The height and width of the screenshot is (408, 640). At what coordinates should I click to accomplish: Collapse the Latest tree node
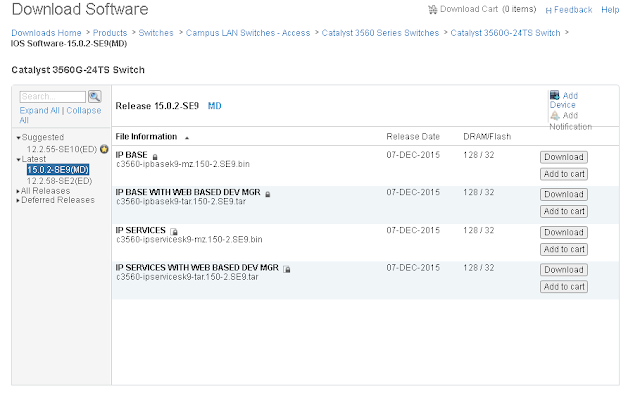[x=18, y=160]
